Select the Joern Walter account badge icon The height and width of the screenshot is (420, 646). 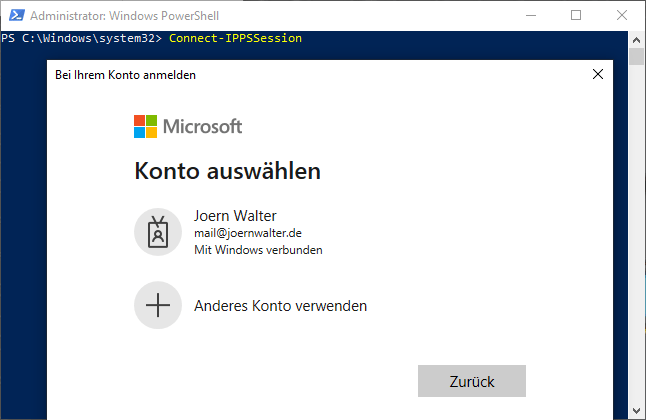(158, 232)
